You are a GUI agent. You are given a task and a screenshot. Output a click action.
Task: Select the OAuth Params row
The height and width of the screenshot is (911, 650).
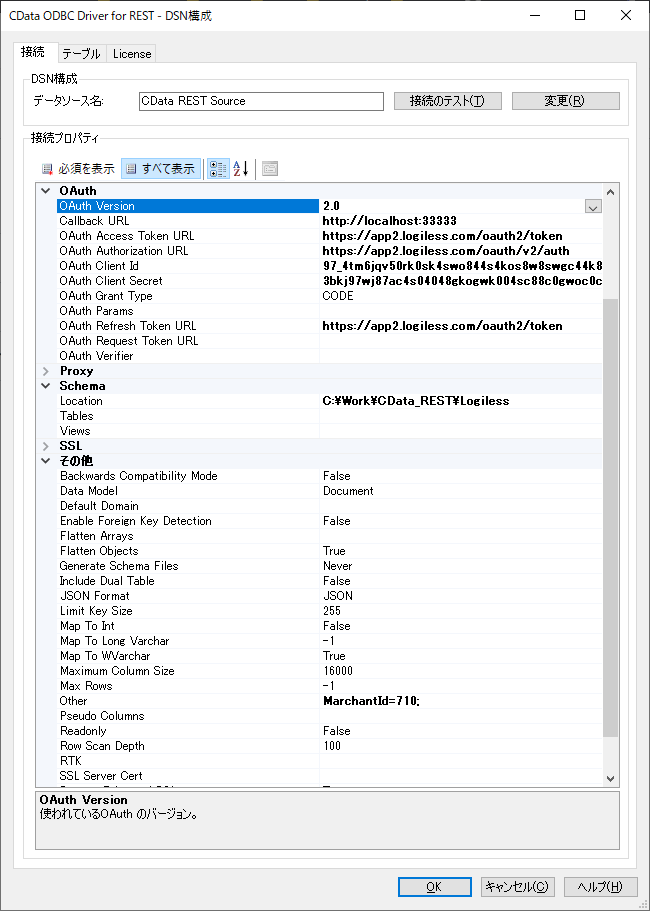click(x=330, y=311)
